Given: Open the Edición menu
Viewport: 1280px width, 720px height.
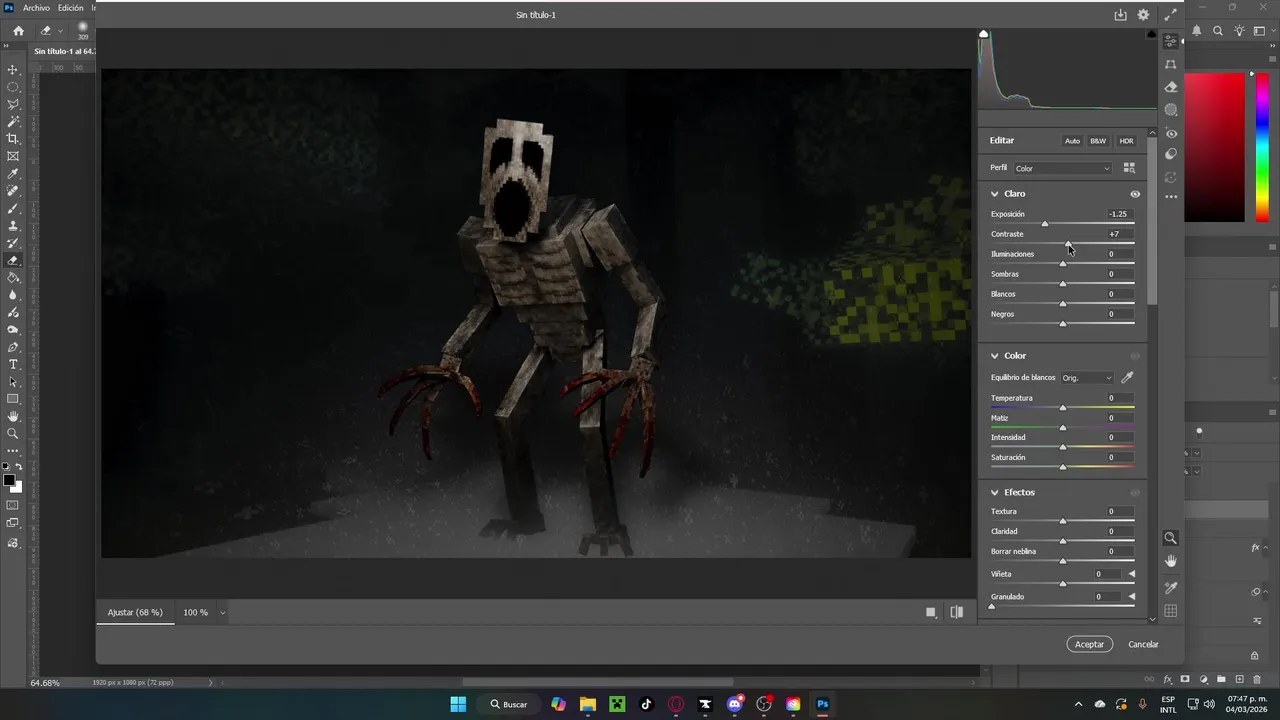Looking at the screenshot, I should [x=71, y=8].
